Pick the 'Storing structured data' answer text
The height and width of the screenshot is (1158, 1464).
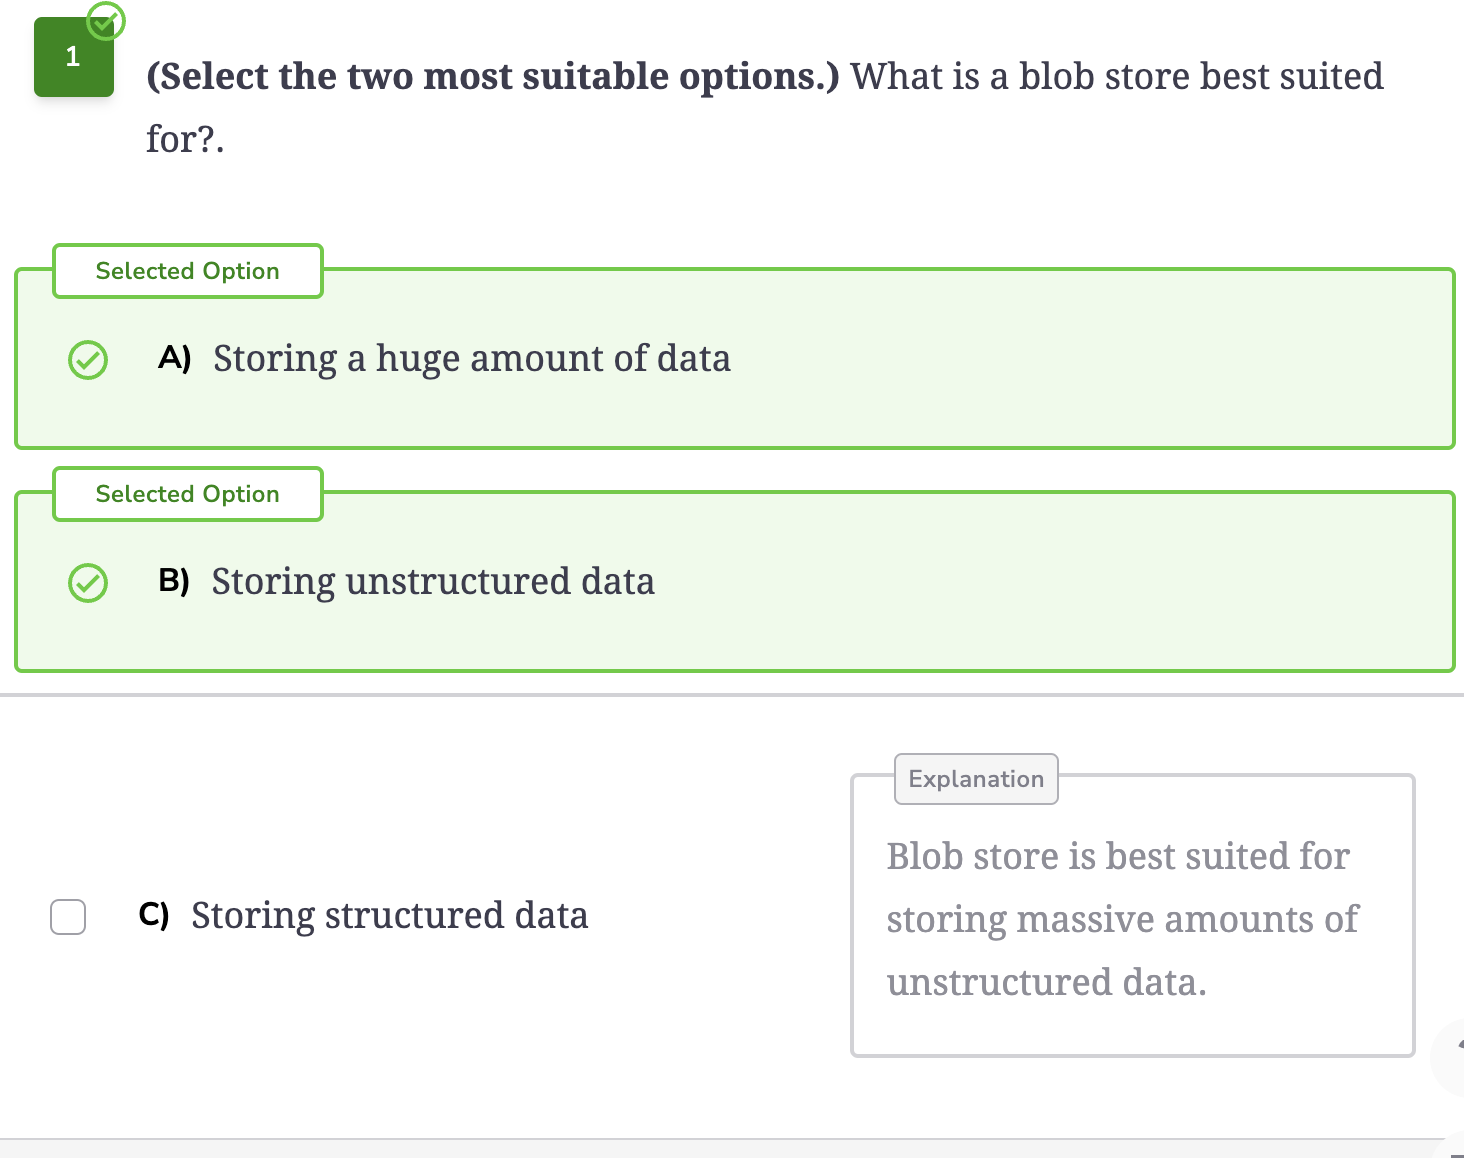(390, 916)
